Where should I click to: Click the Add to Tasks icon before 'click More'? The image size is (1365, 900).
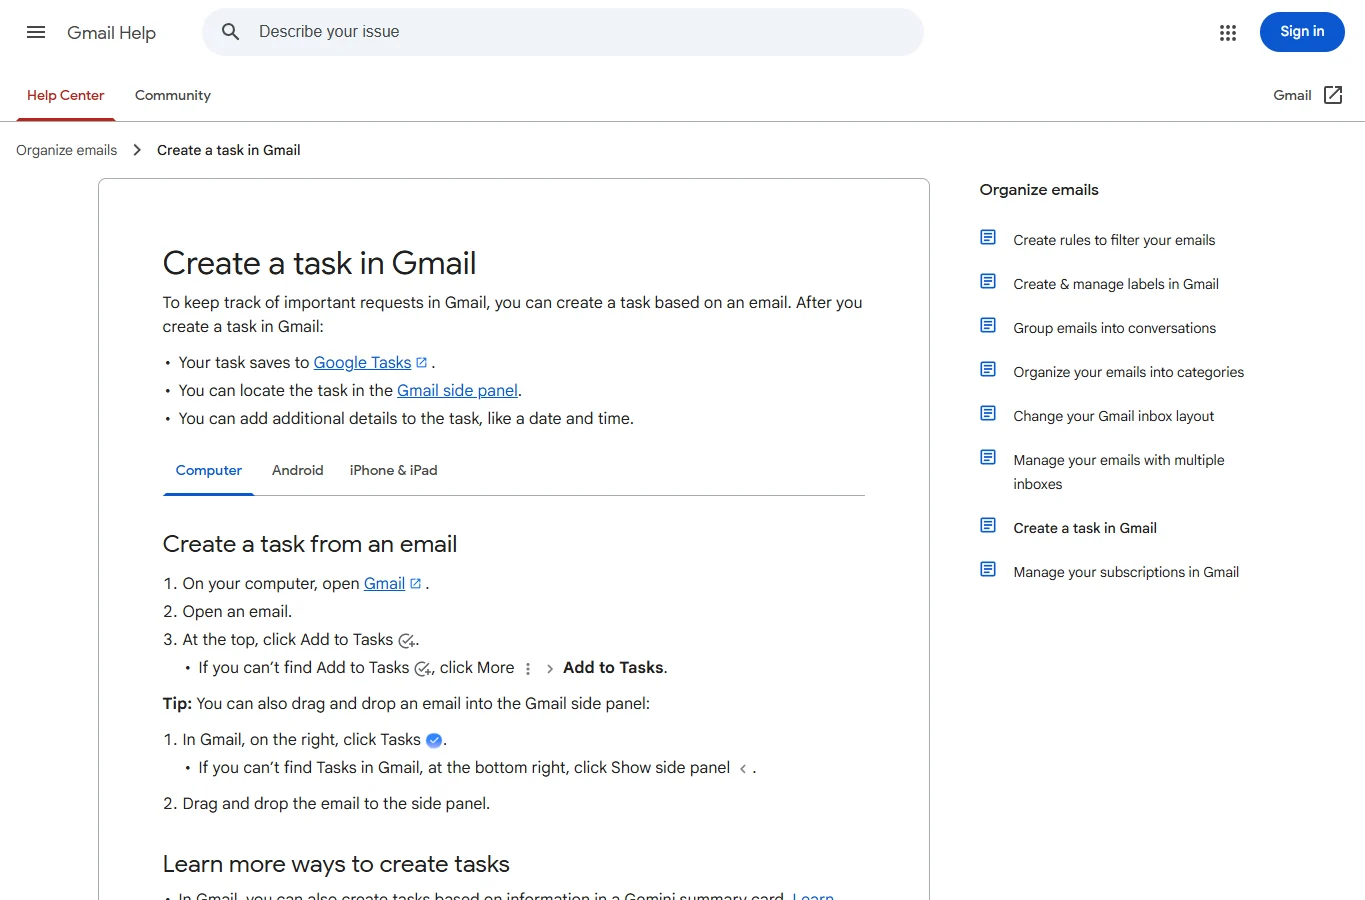click(x=422, y=669)
